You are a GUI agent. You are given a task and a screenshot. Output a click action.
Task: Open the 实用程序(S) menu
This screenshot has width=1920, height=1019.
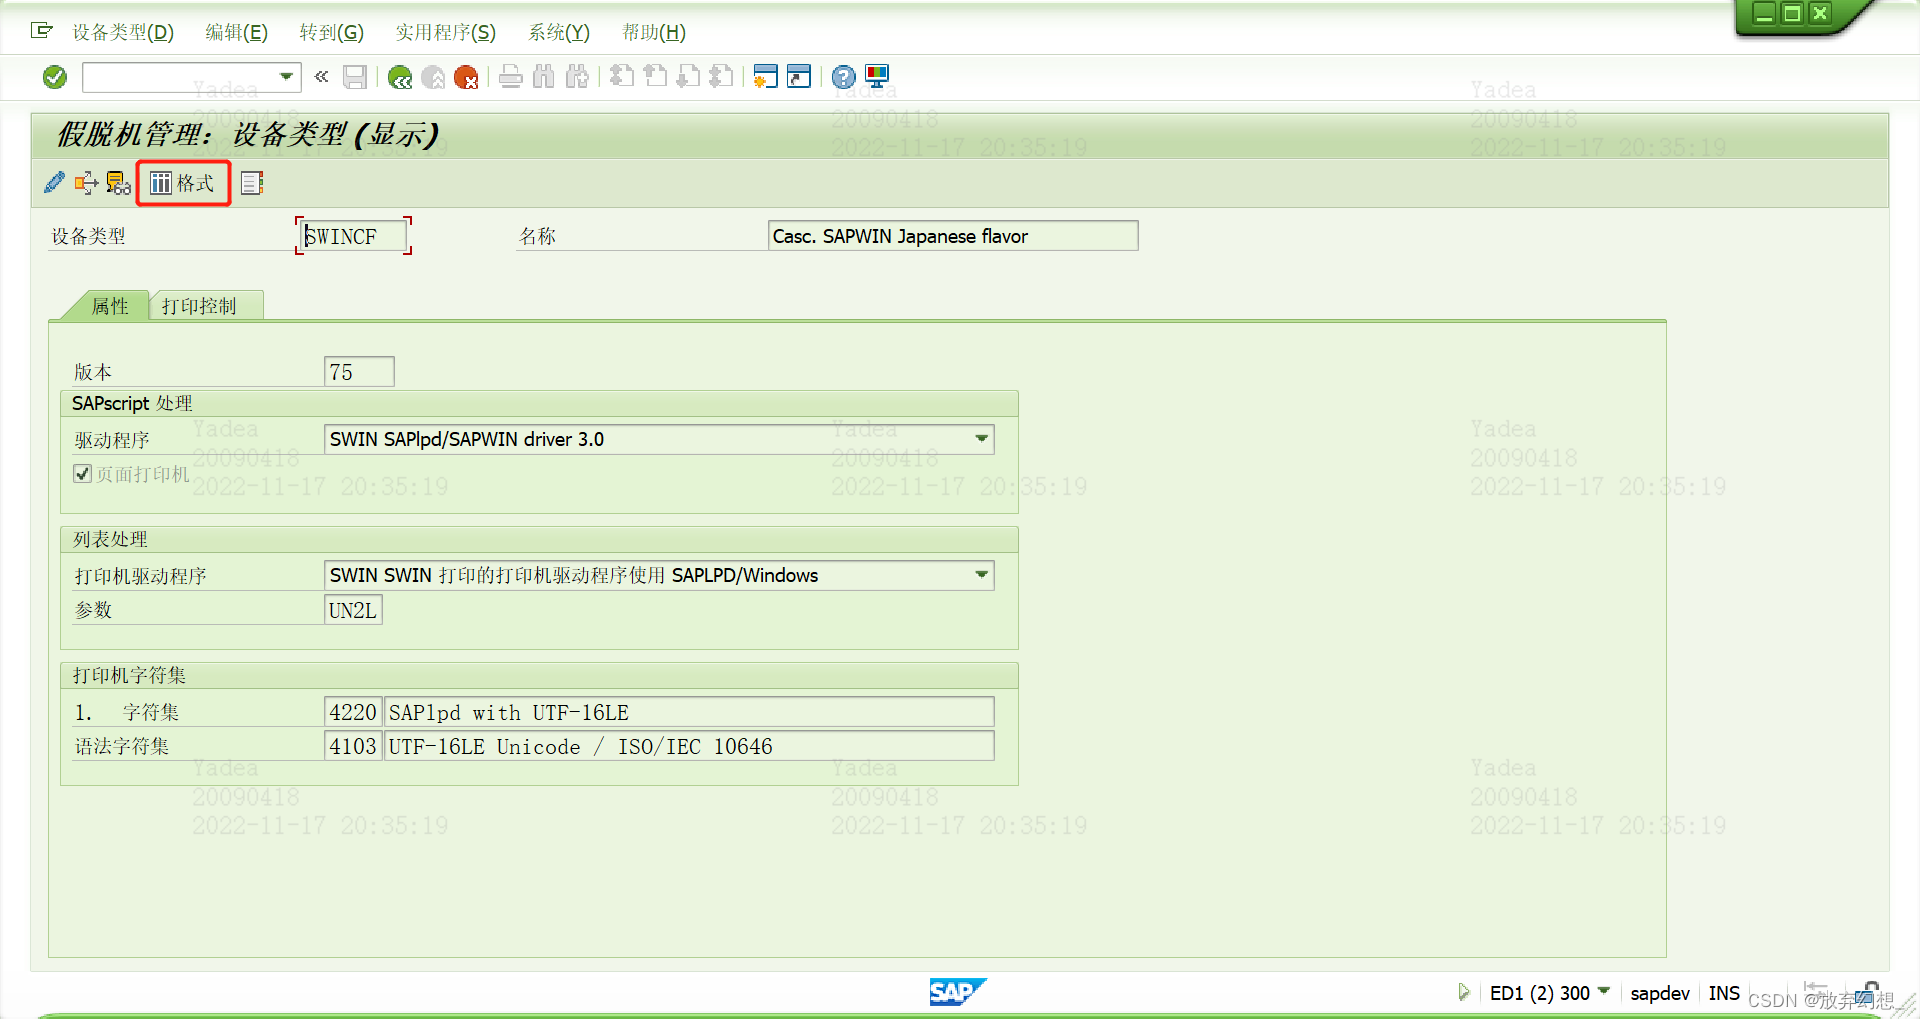(445, 33)
